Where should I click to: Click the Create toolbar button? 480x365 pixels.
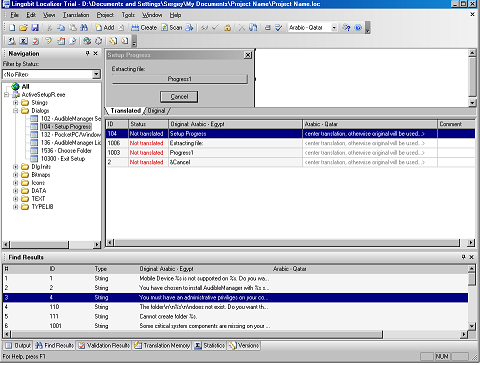click(144, 28)
